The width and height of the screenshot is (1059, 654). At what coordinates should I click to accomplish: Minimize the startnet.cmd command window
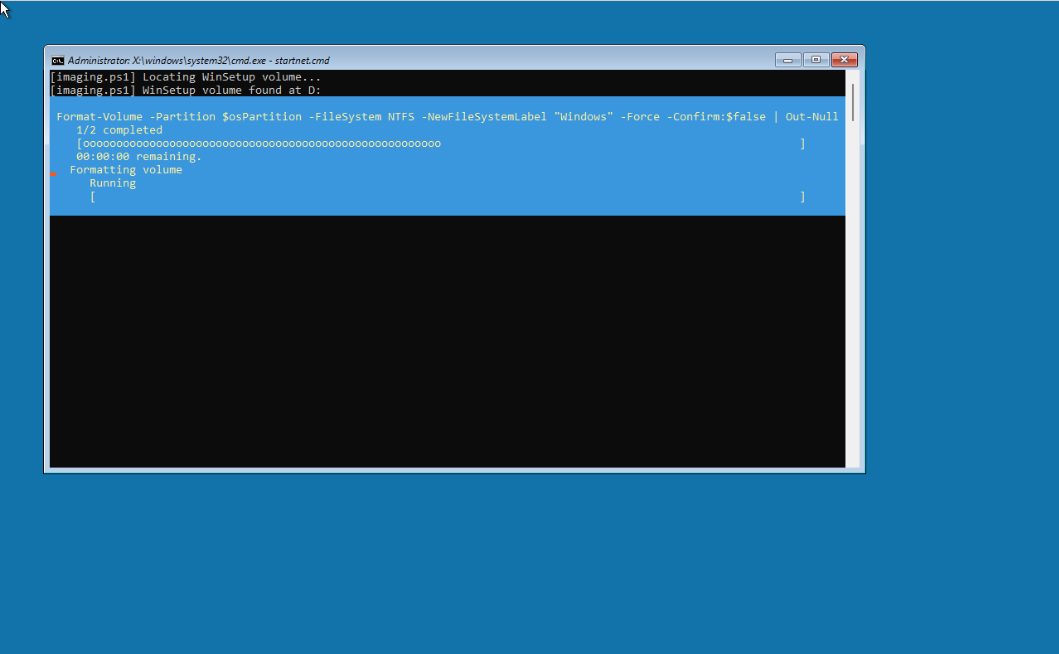(x=787, y=60)
